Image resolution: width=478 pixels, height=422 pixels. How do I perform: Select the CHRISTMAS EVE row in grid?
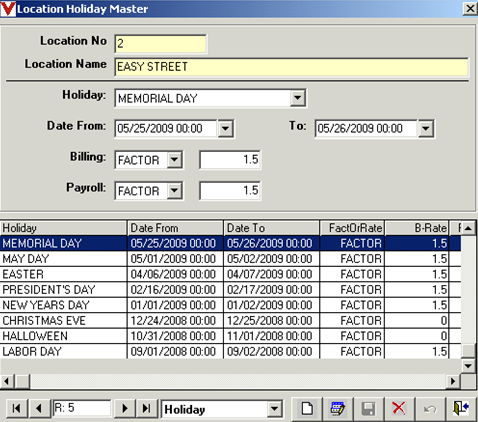(230, 320)
